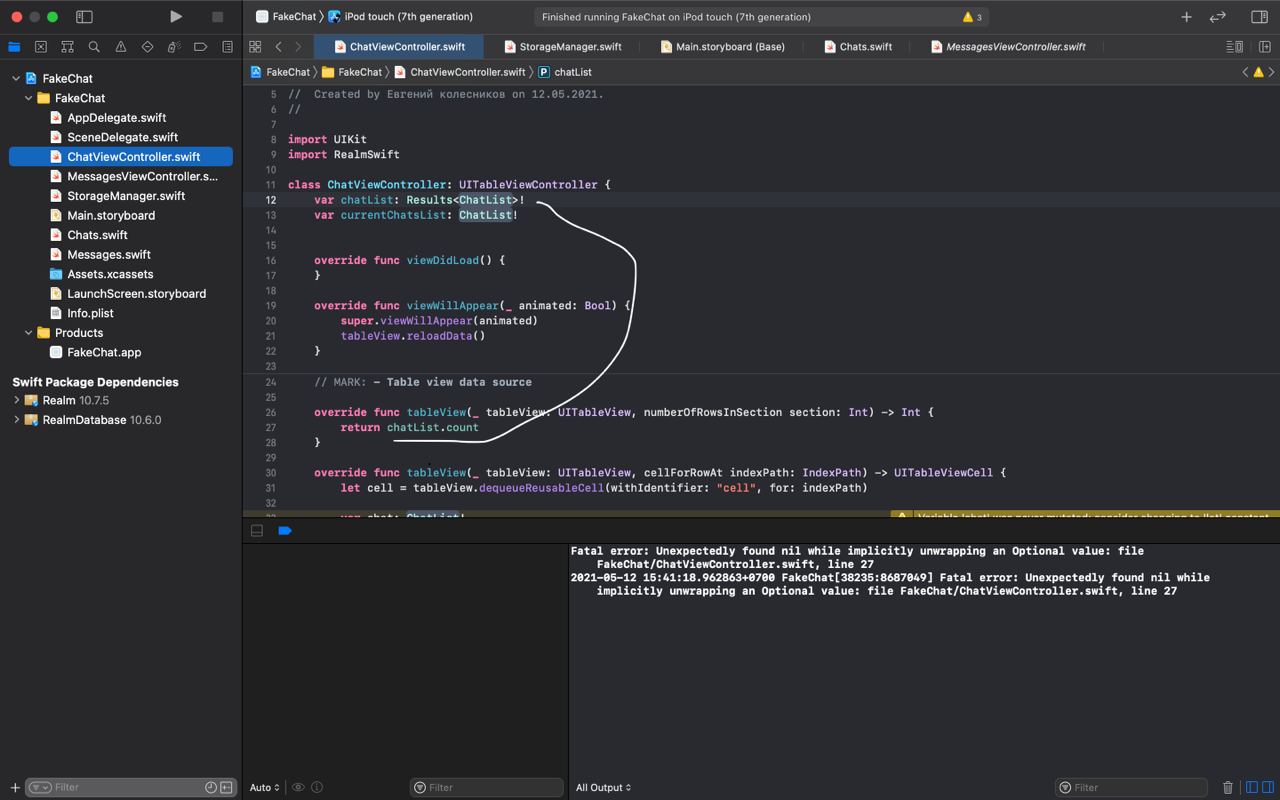Run the app with the play button

point(176,17)
